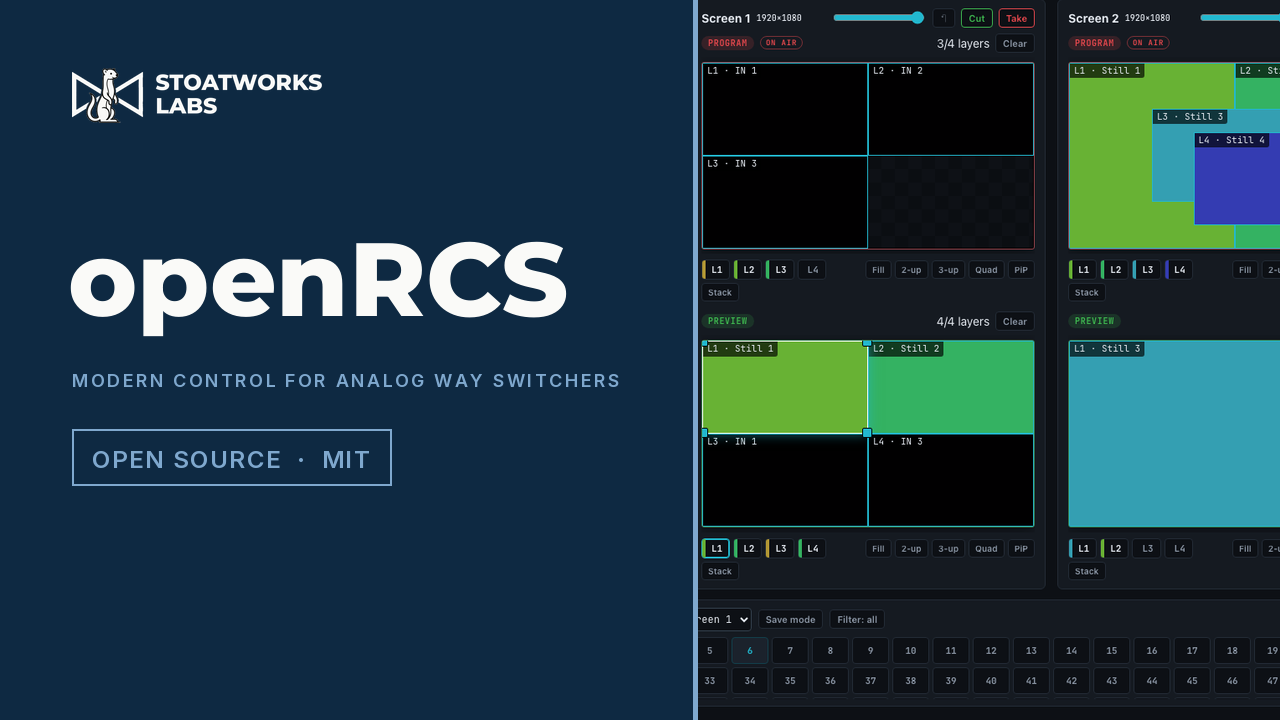Viewport: 1280px width, 720px height.
Task: Toggle layer L3 in Screen 1 Program
Action: [x=780, y=270]
